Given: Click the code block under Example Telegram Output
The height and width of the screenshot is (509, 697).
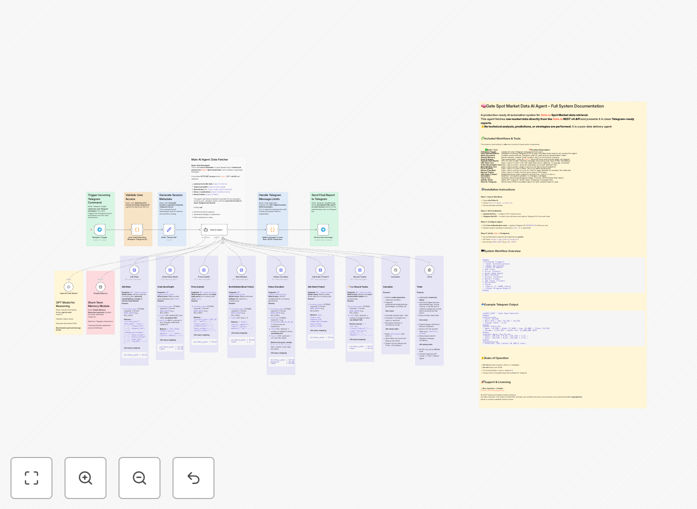Looking at the screenshot, I should point(562,328).
